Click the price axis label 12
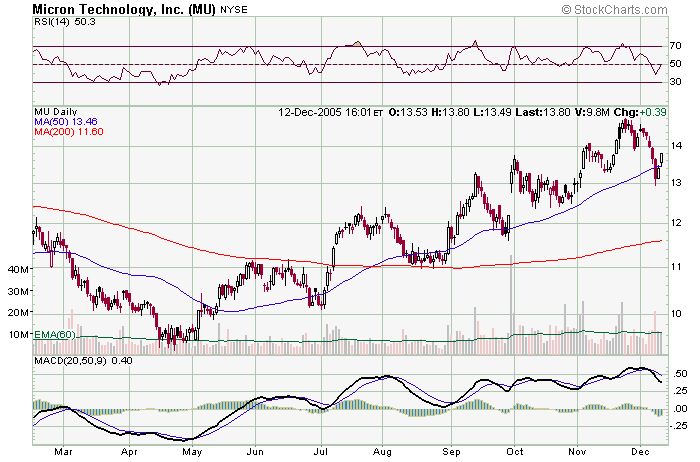 click(675, 222)
